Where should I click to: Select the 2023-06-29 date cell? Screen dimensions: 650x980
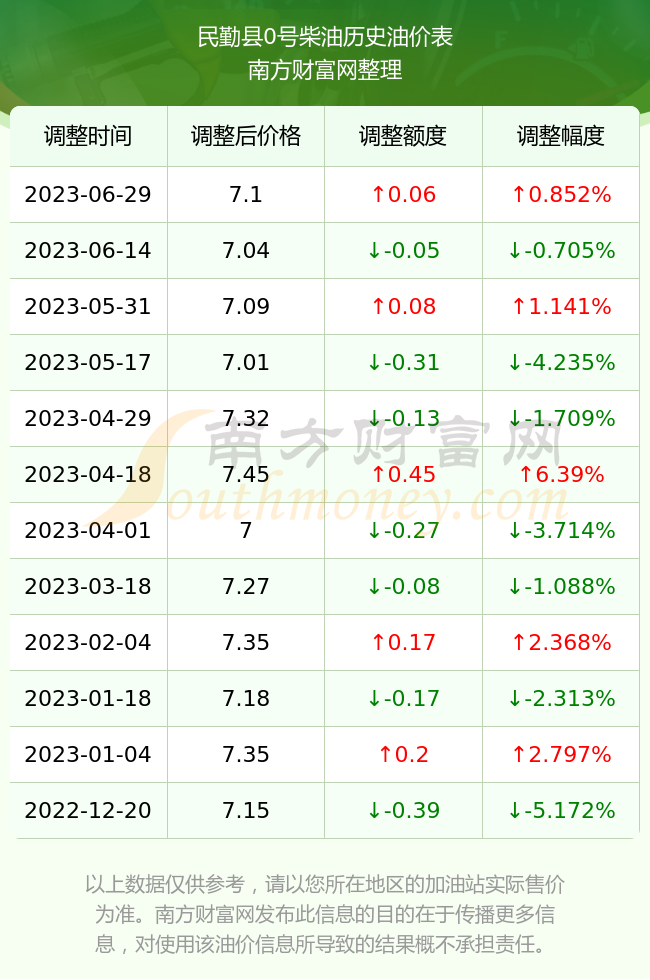pos(88,194)
